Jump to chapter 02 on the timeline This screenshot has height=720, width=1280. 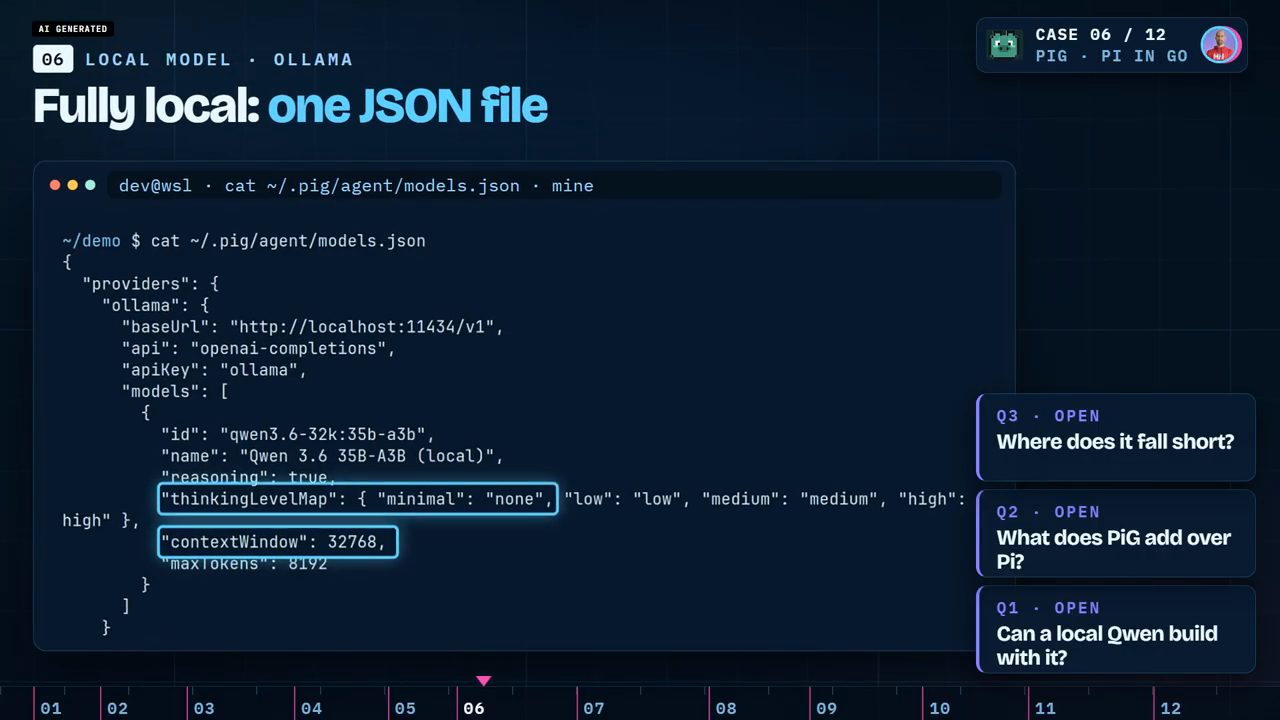click(117, 708)
